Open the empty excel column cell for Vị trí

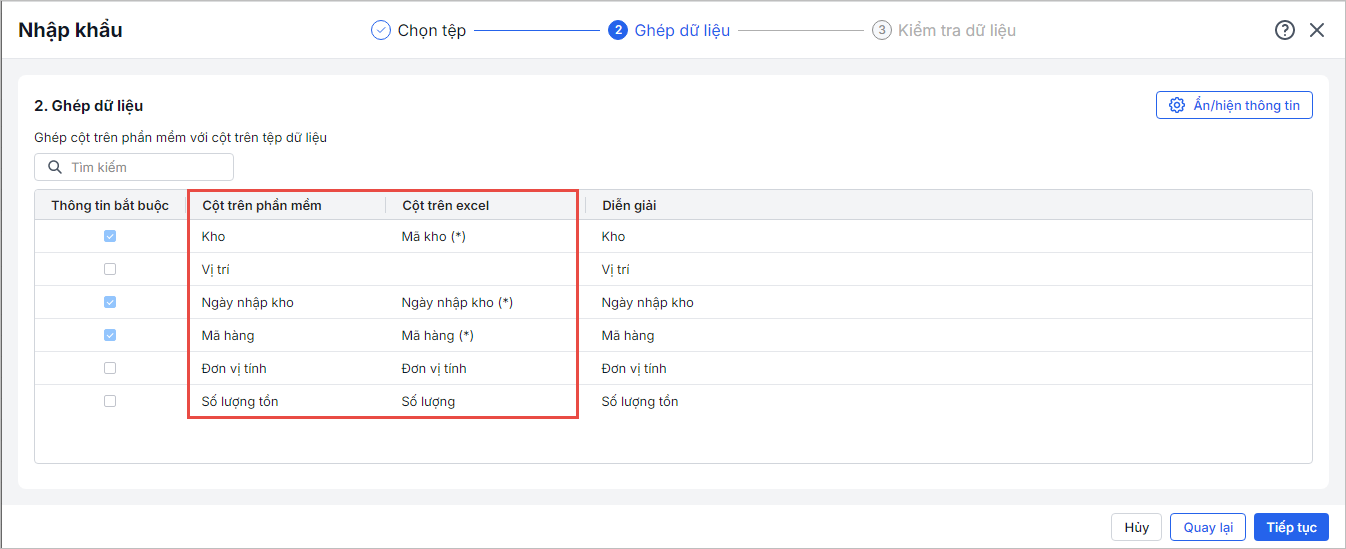pyautogui.click(x=485, y=269)
